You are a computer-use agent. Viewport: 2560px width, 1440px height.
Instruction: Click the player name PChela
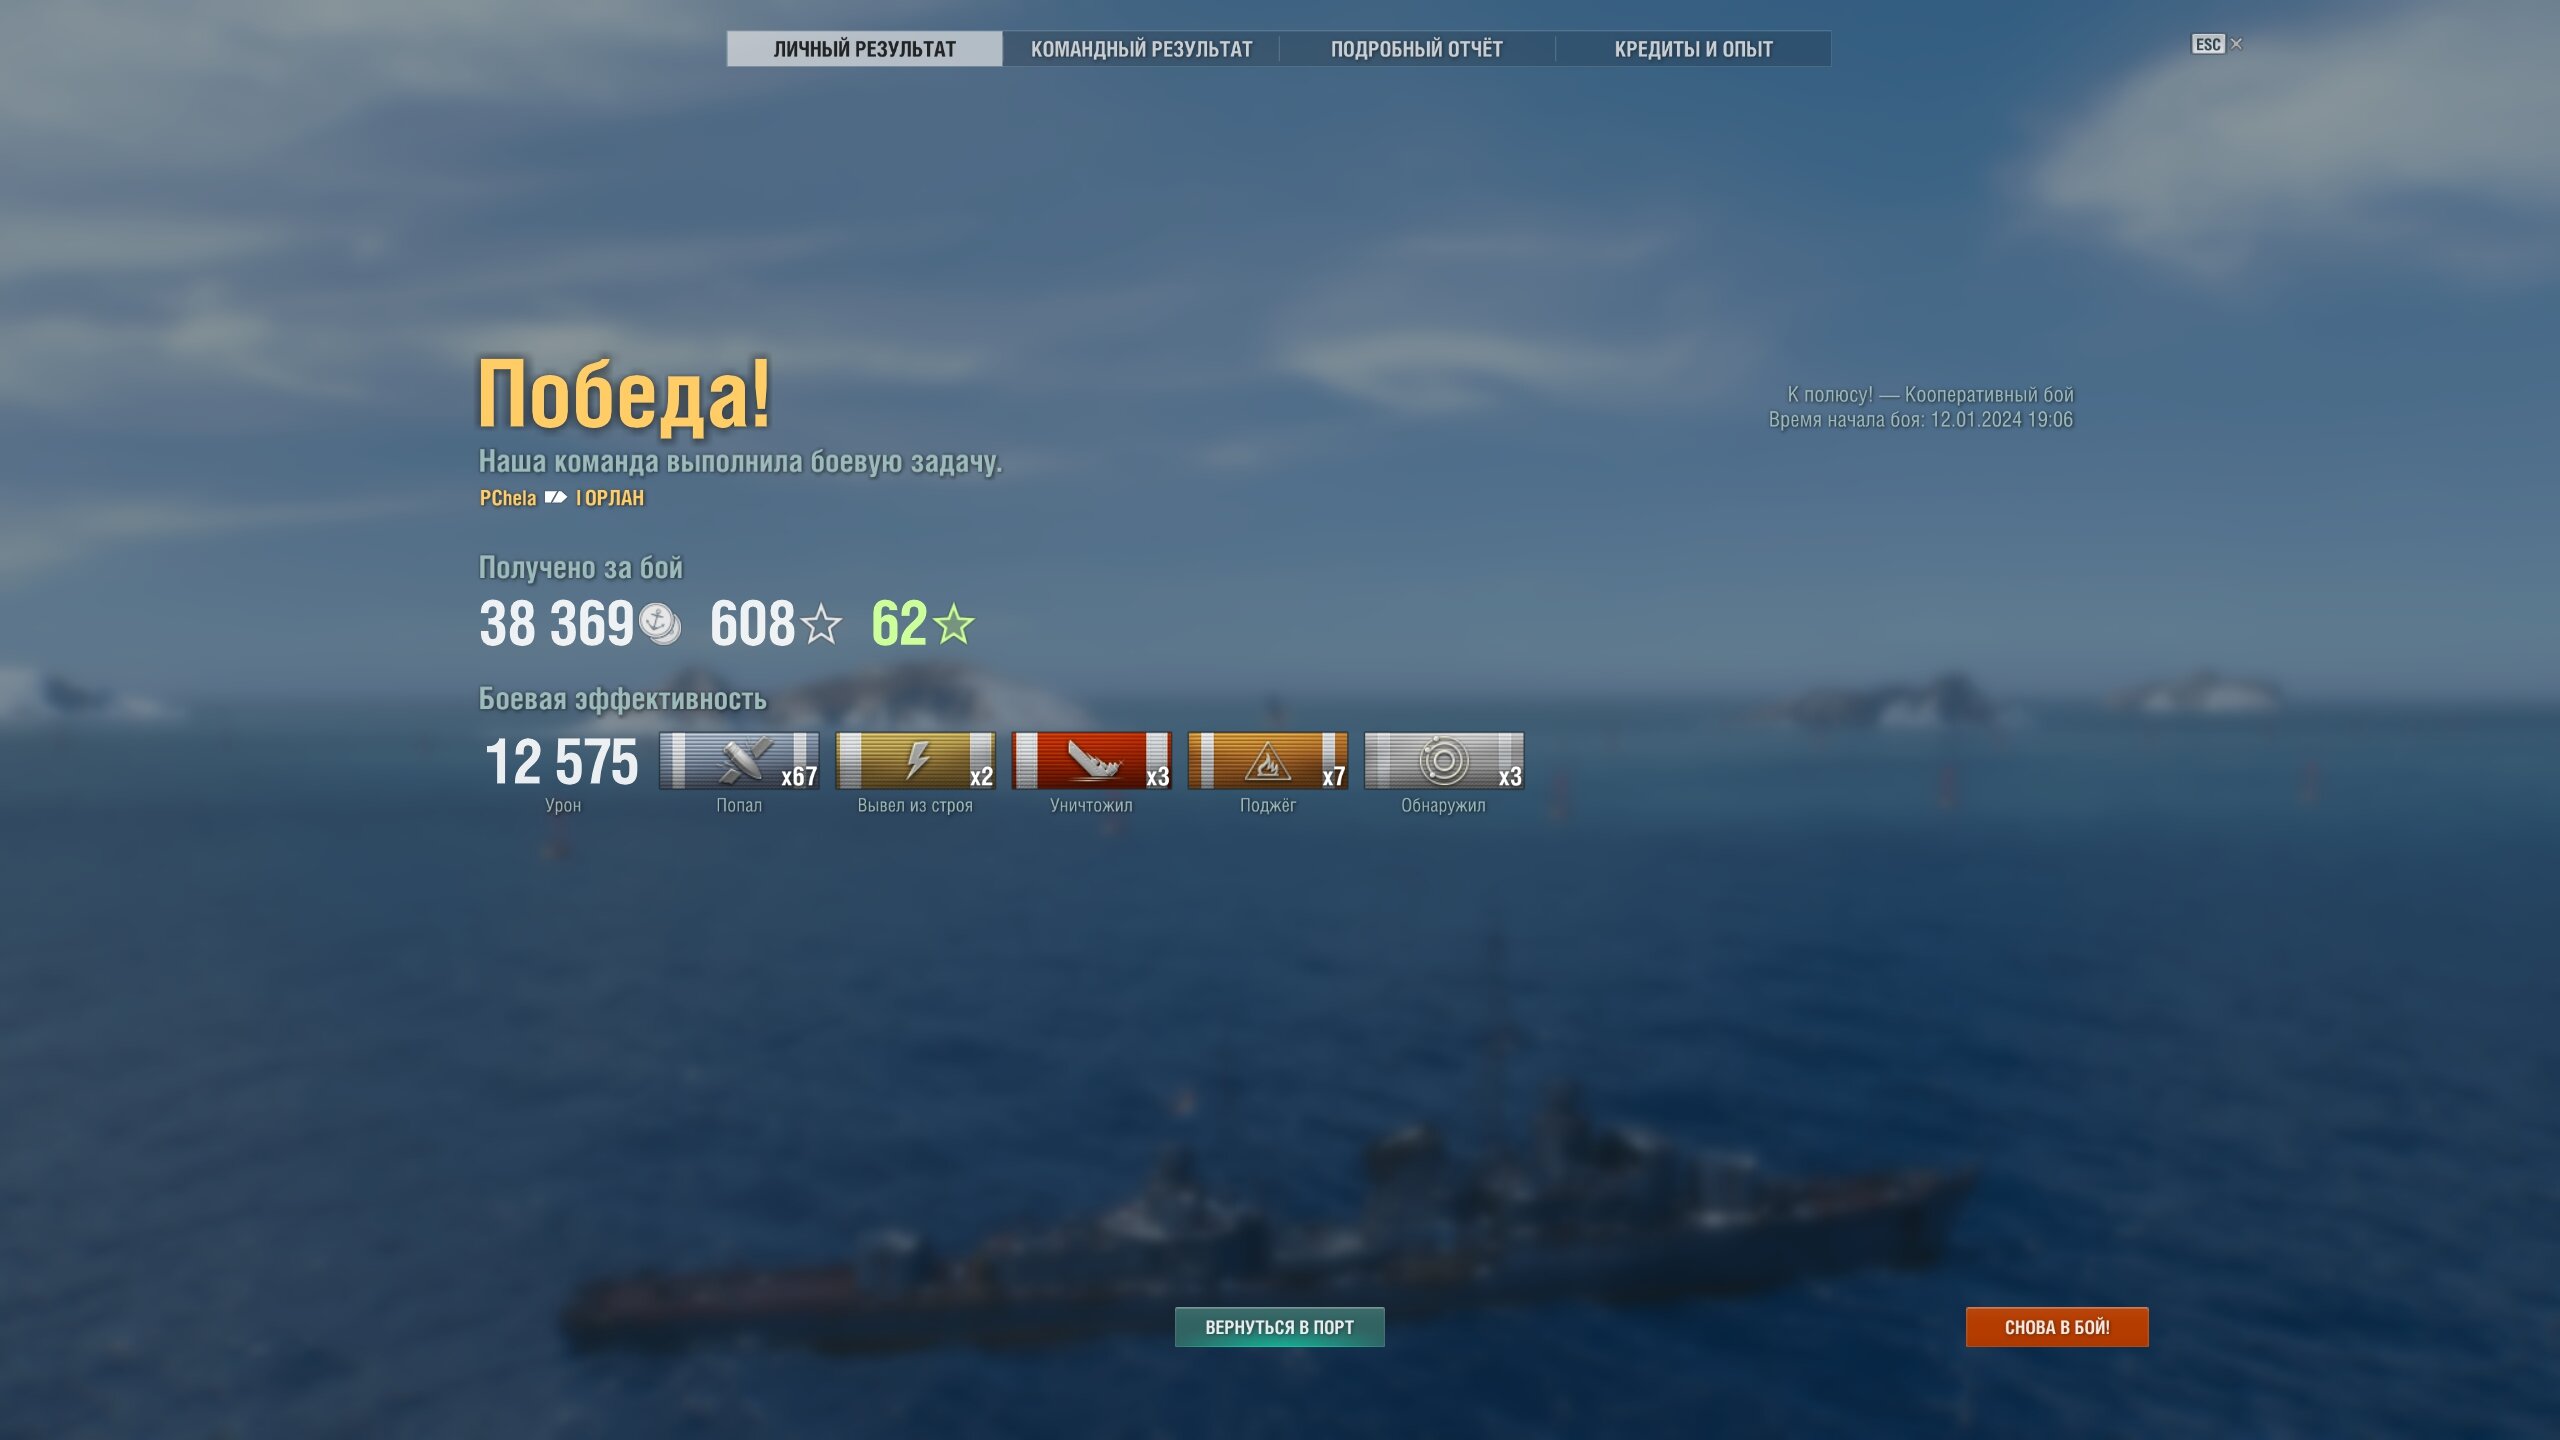508,498
